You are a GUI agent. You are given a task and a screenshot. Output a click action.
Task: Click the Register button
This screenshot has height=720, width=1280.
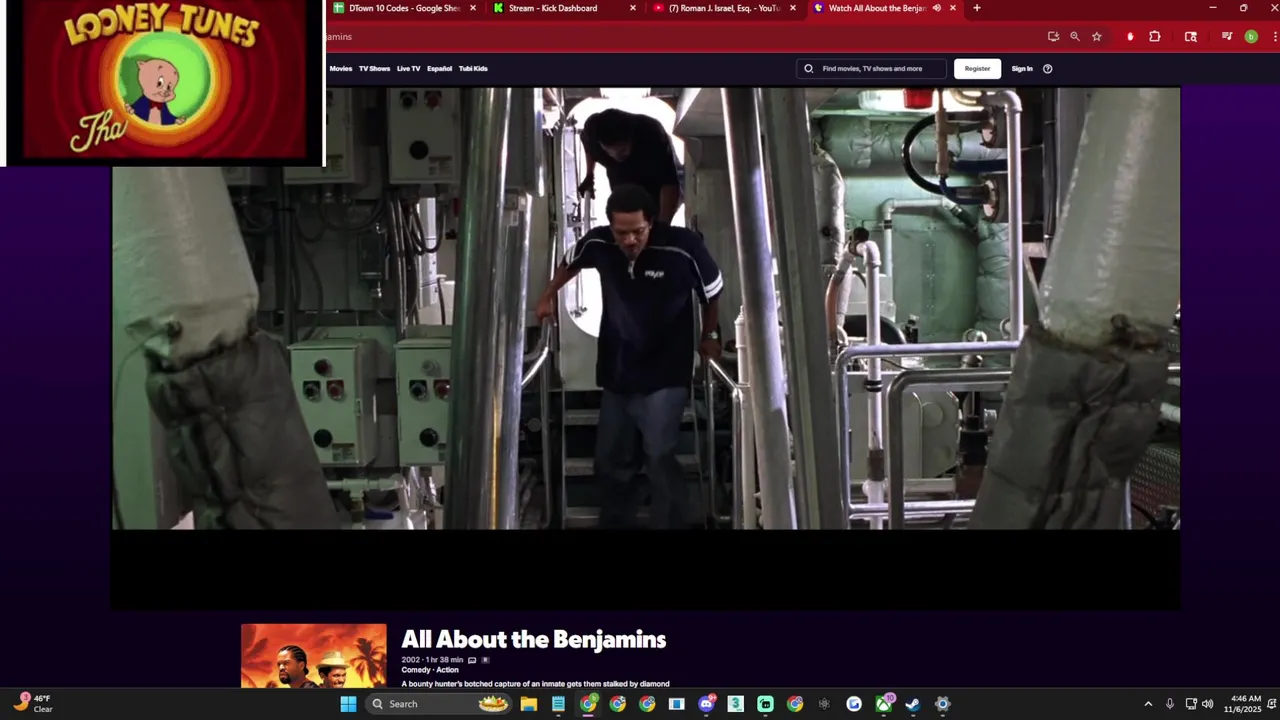(x=977, y=69)
